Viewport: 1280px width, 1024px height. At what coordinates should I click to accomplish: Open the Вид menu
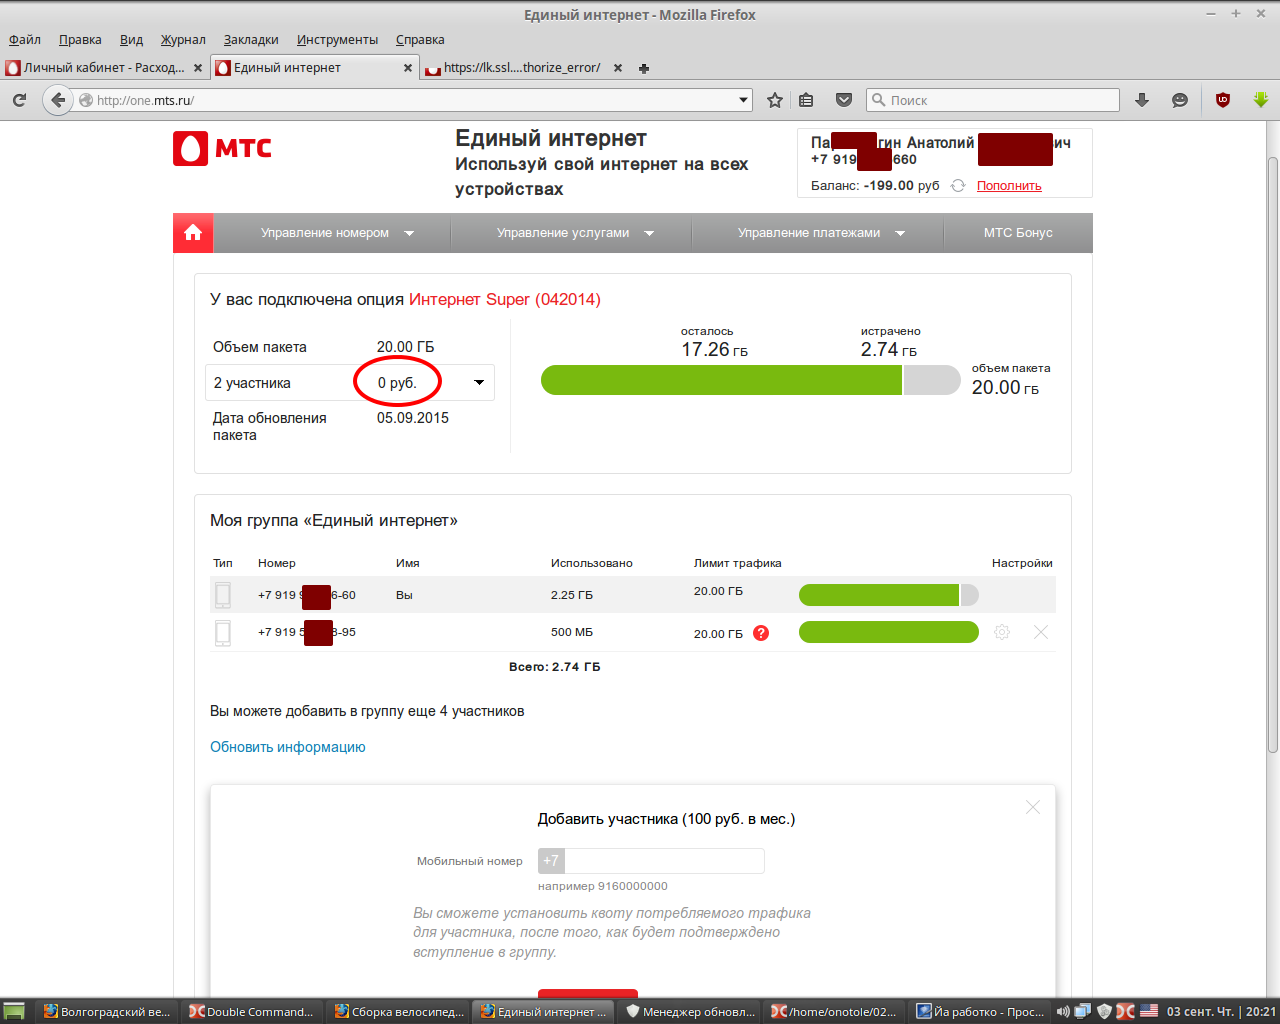(x=131, y=40)
